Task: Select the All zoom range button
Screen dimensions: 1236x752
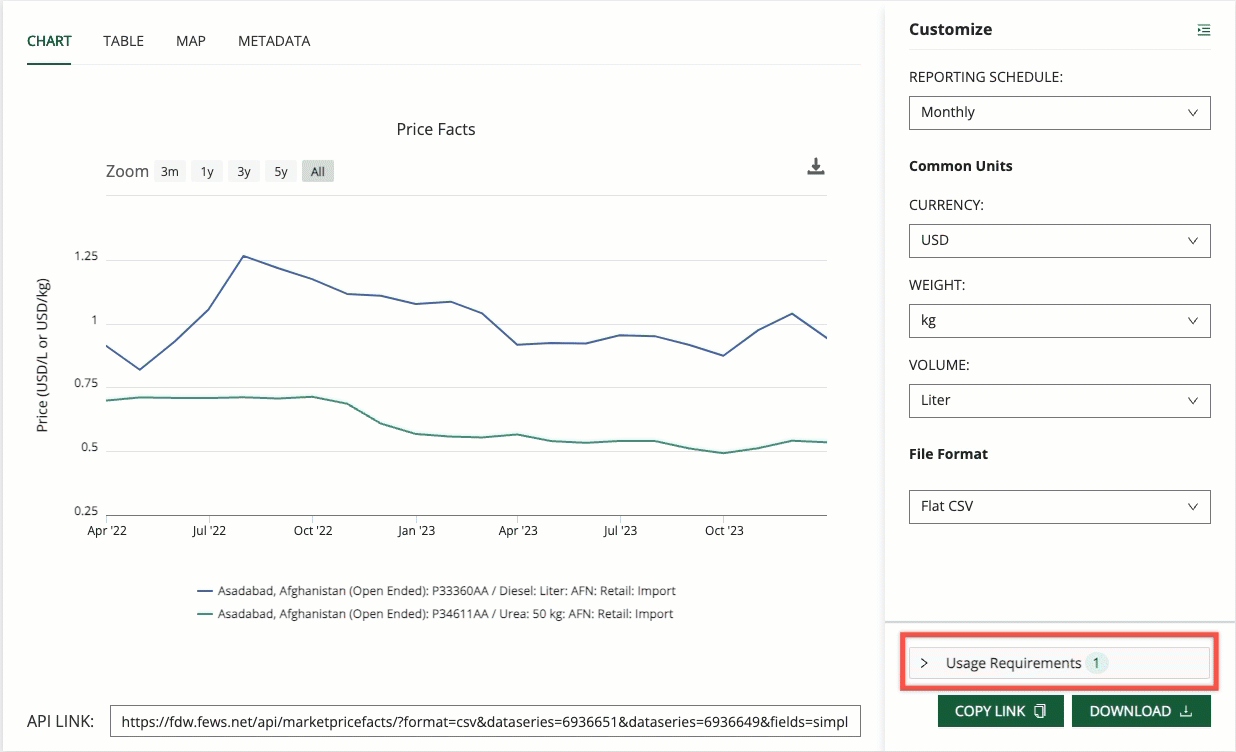Action: [x=318, y=172]
